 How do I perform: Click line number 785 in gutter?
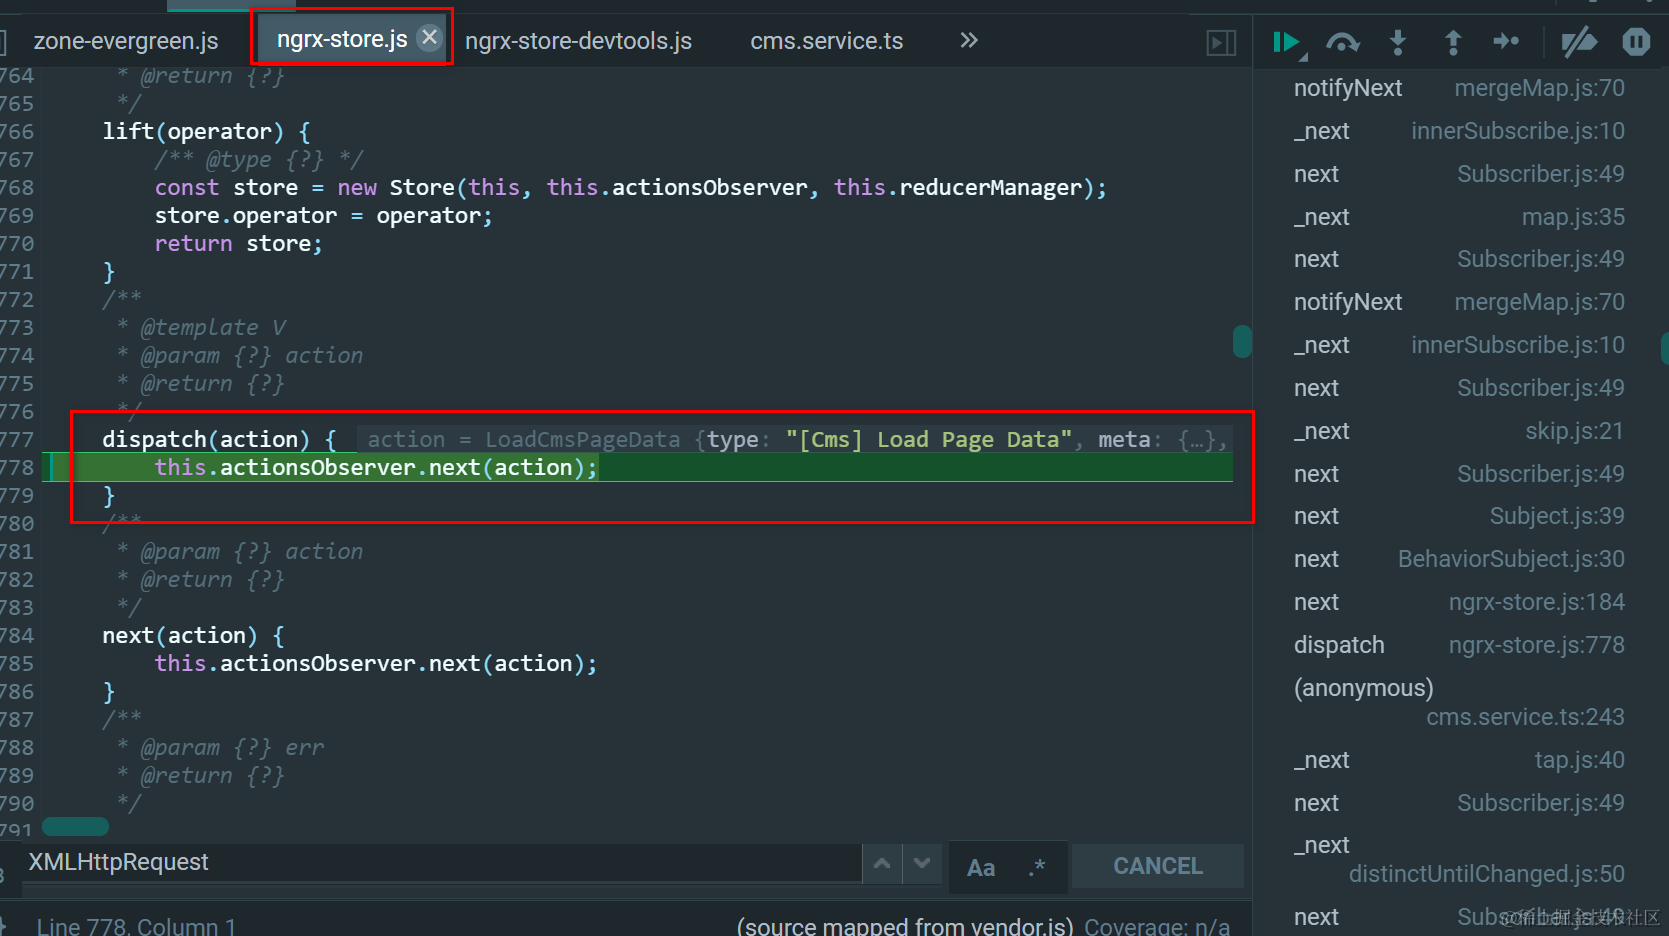click(17, 663)
